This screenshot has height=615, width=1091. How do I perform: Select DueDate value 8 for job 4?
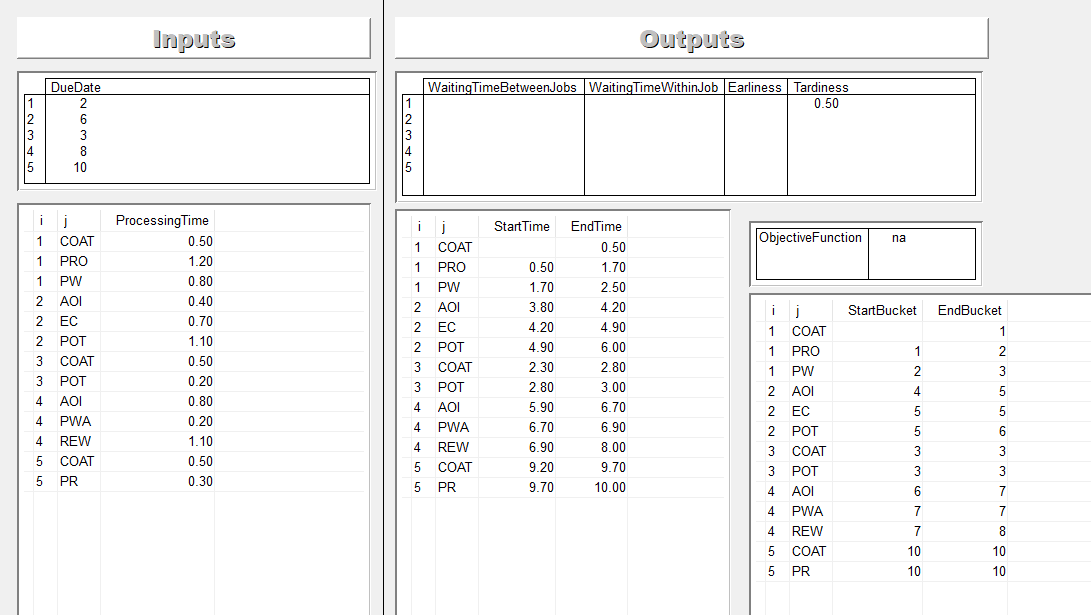click(83, 152)
